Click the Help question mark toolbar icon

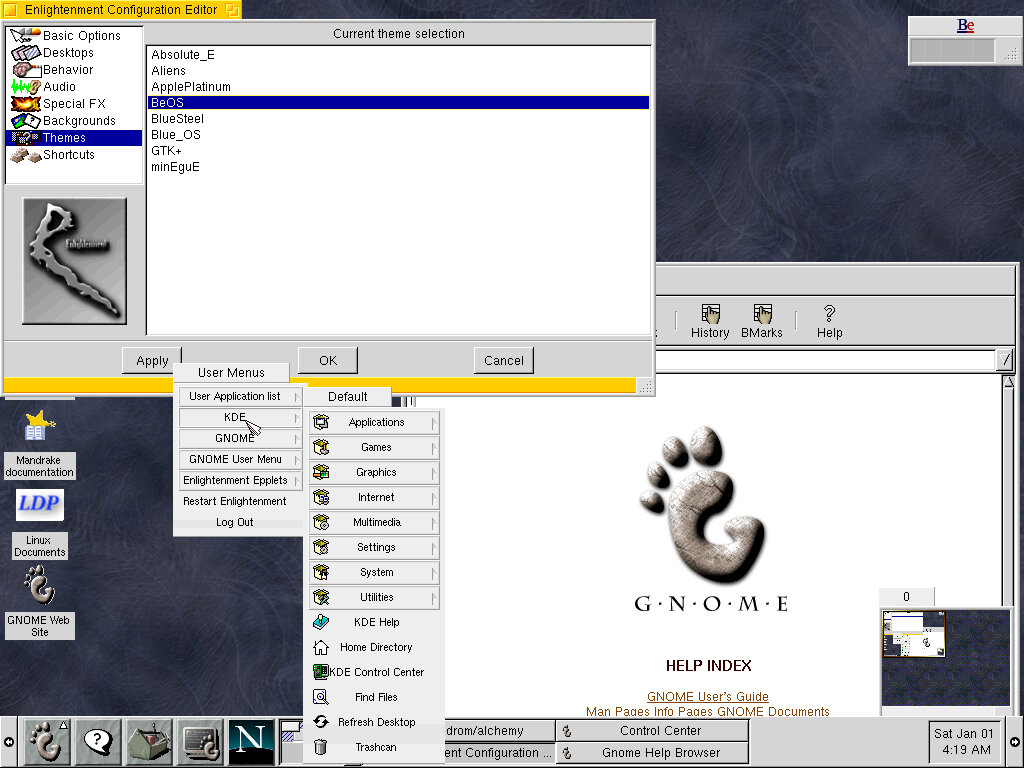pyautogui.click(x=829, y=321)
